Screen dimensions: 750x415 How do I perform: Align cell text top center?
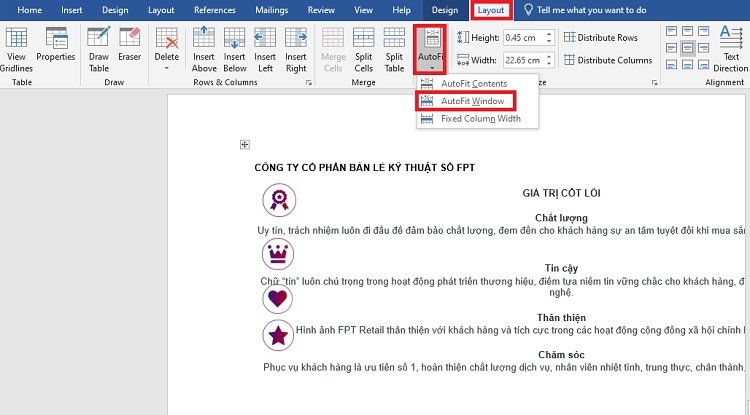[x=687, y=32]
